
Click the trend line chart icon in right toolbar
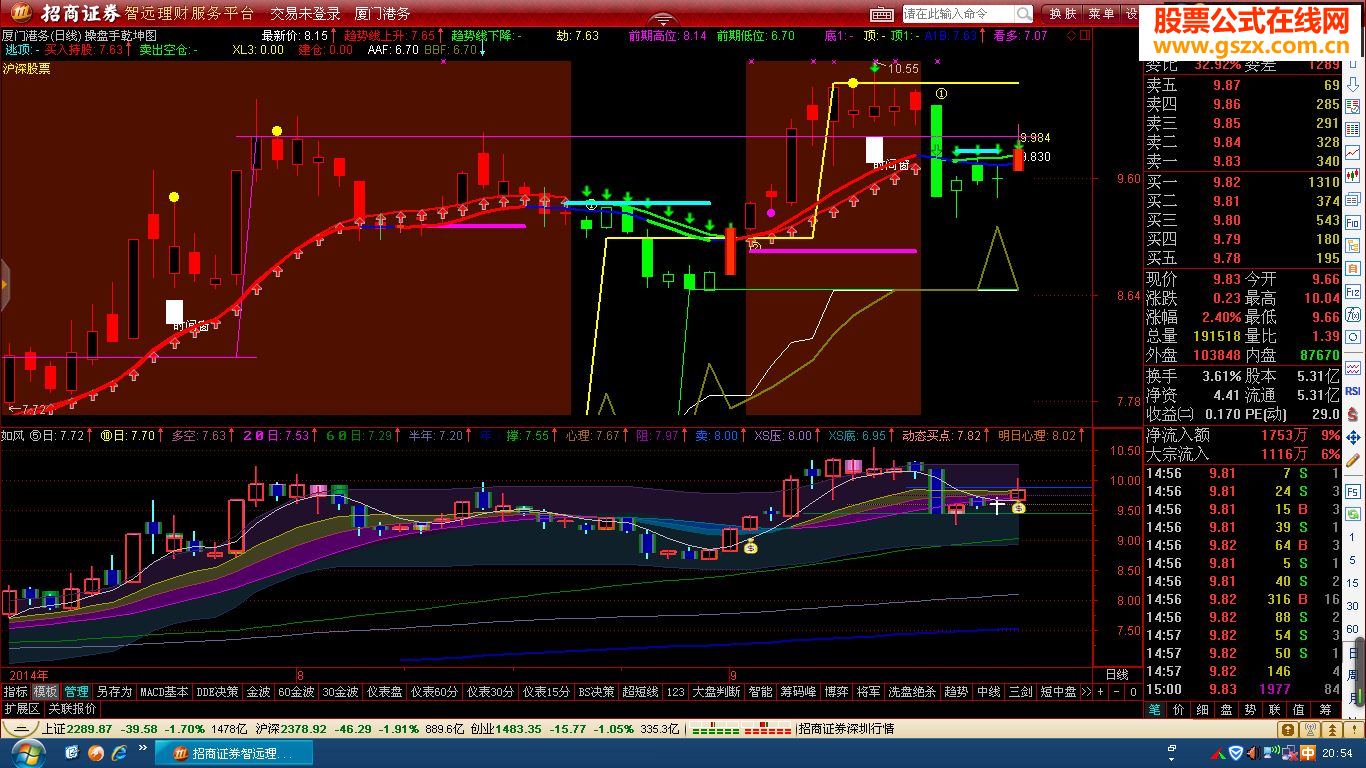[x=1353, y=151]
